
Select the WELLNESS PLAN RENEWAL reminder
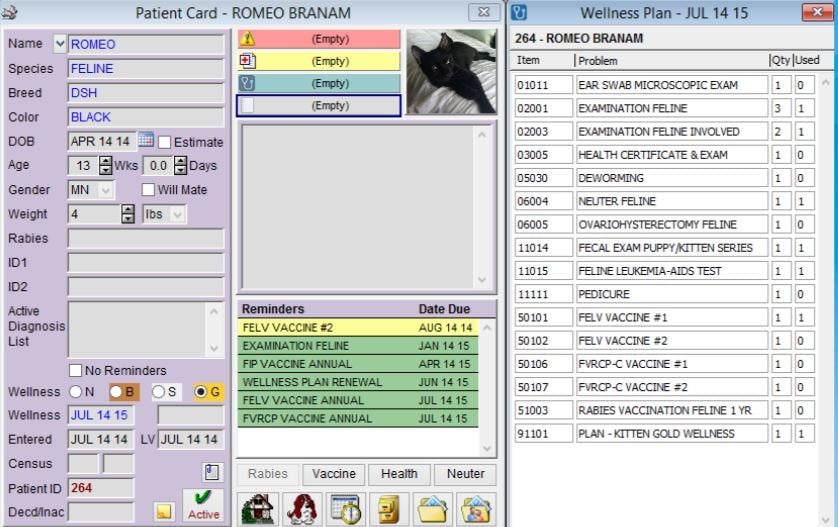click(358, 382)
